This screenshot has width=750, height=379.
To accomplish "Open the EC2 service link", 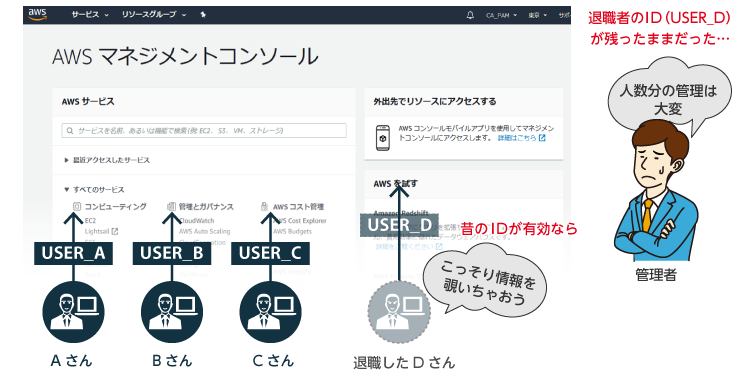I will coord(90,221).
